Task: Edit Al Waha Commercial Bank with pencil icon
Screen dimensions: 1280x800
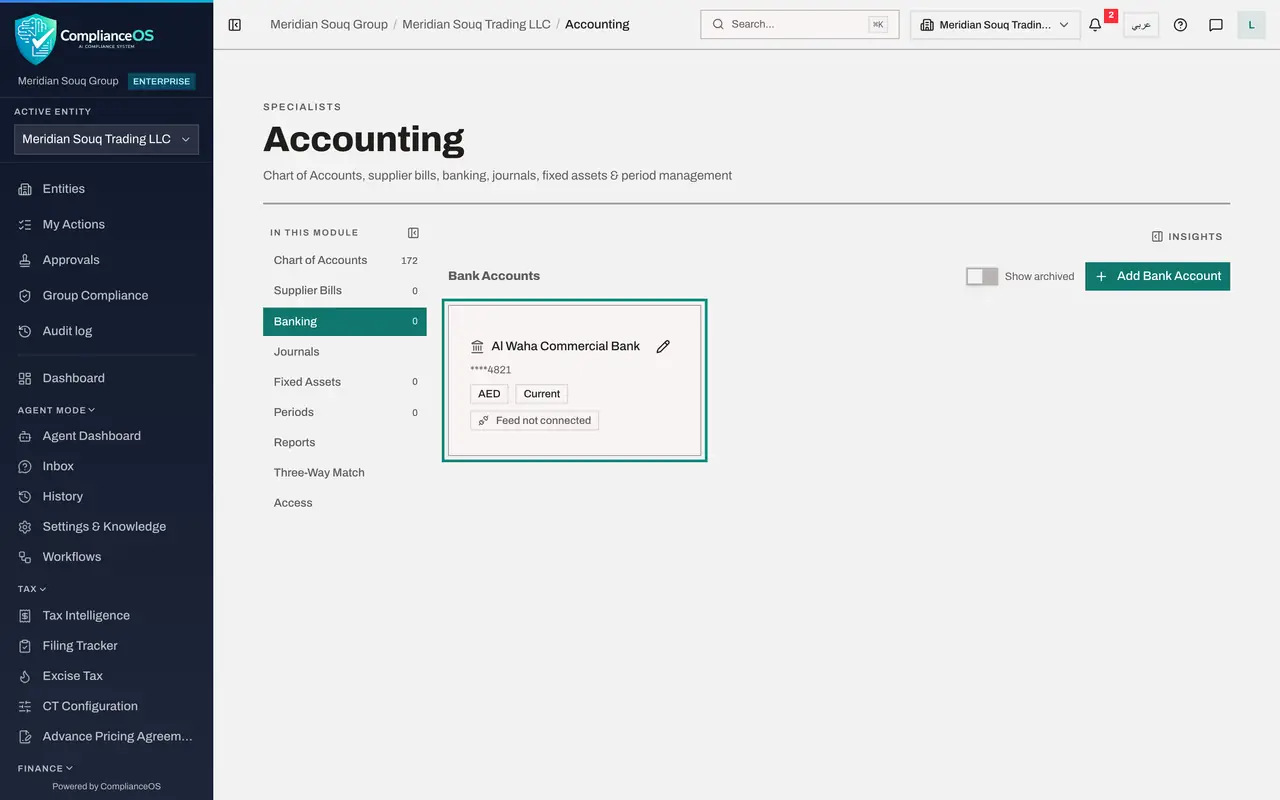Action: (663, 347)
